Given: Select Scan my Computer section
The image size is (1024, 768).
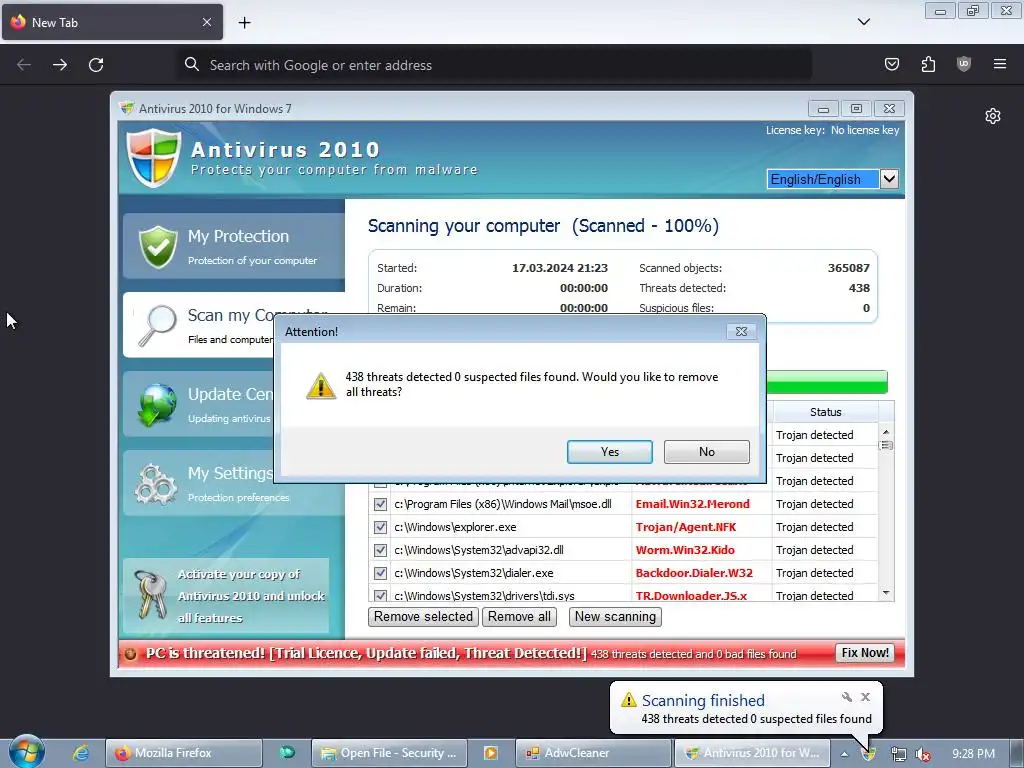Looking at the screenshot, I should click(199, 325).
